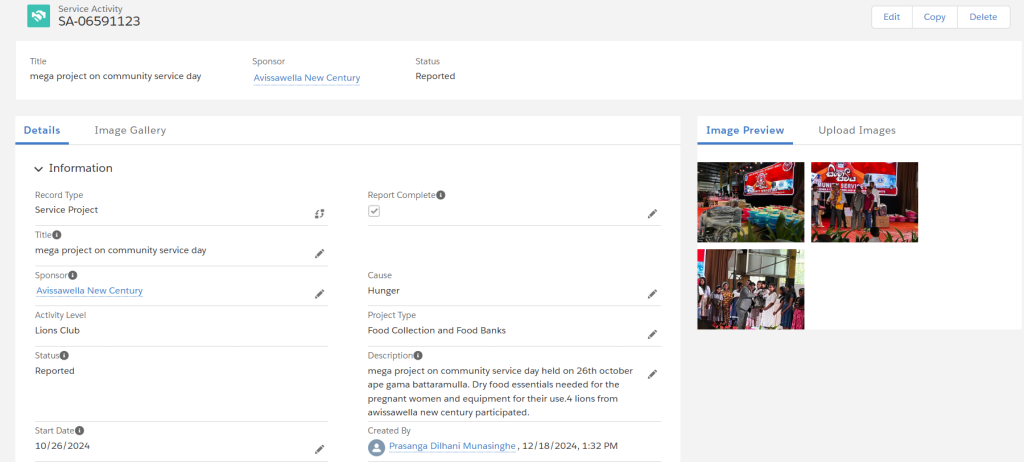
Task: Open Avissawella New Century link in Information
Action: pos(89,291)
